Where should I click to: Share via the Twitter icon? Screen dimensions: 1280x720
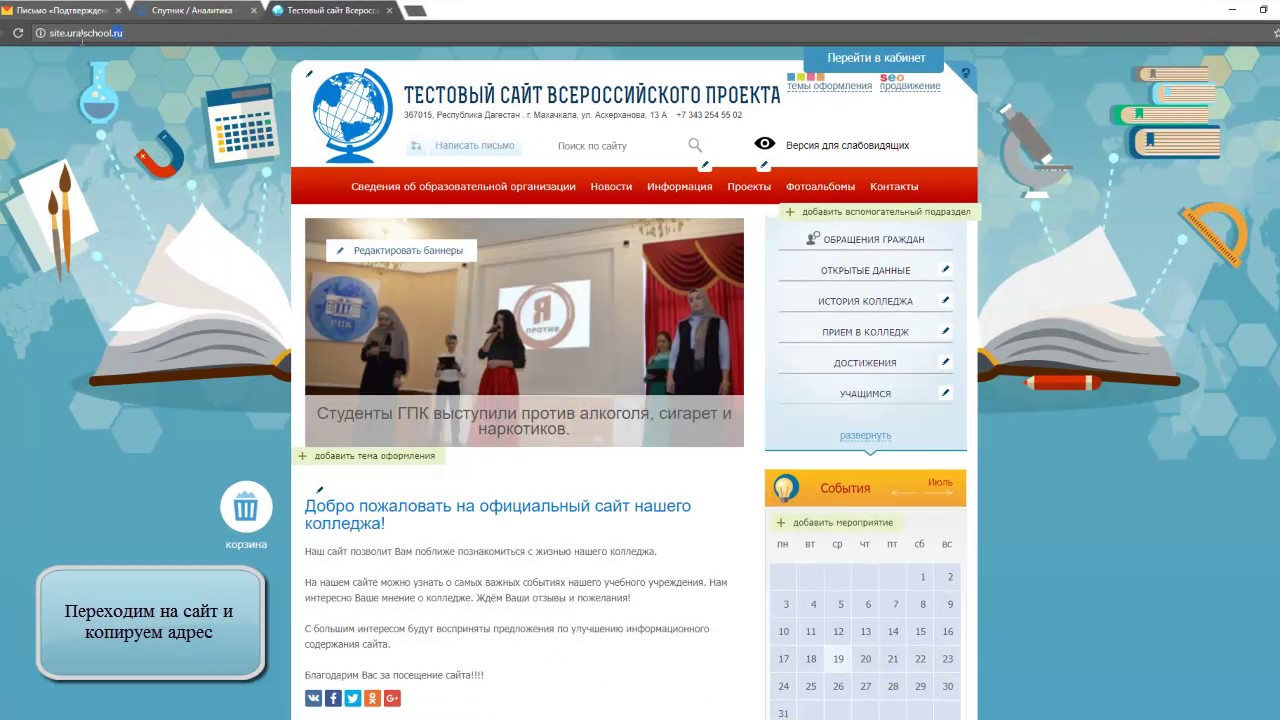pos(353,698)
